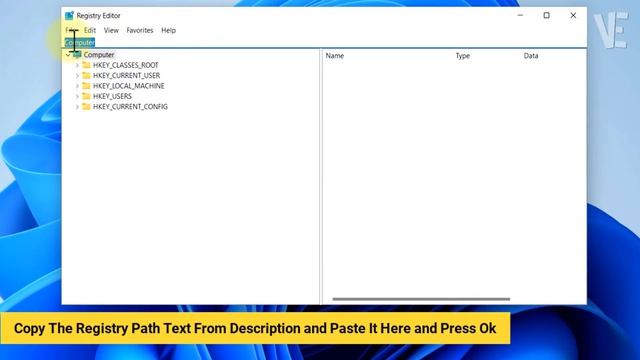Expand the HKEY_CURRENT_USER chevron
Image resolution: width=640 pixels, height=360 pixels.
coord(77,76)
